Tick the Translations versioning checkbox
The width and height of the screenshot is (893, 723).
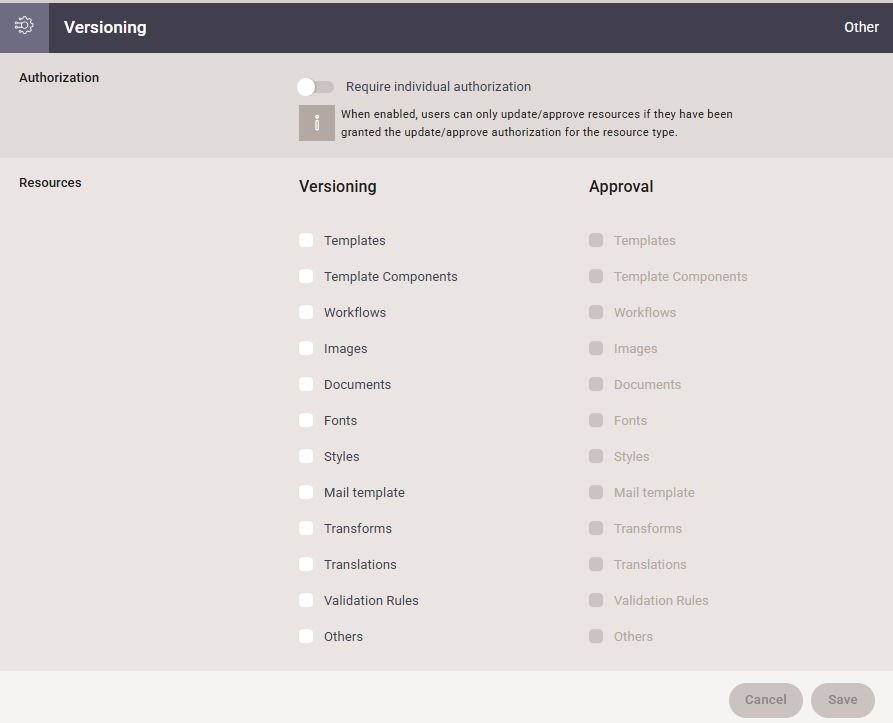click(x=306, y=565)
